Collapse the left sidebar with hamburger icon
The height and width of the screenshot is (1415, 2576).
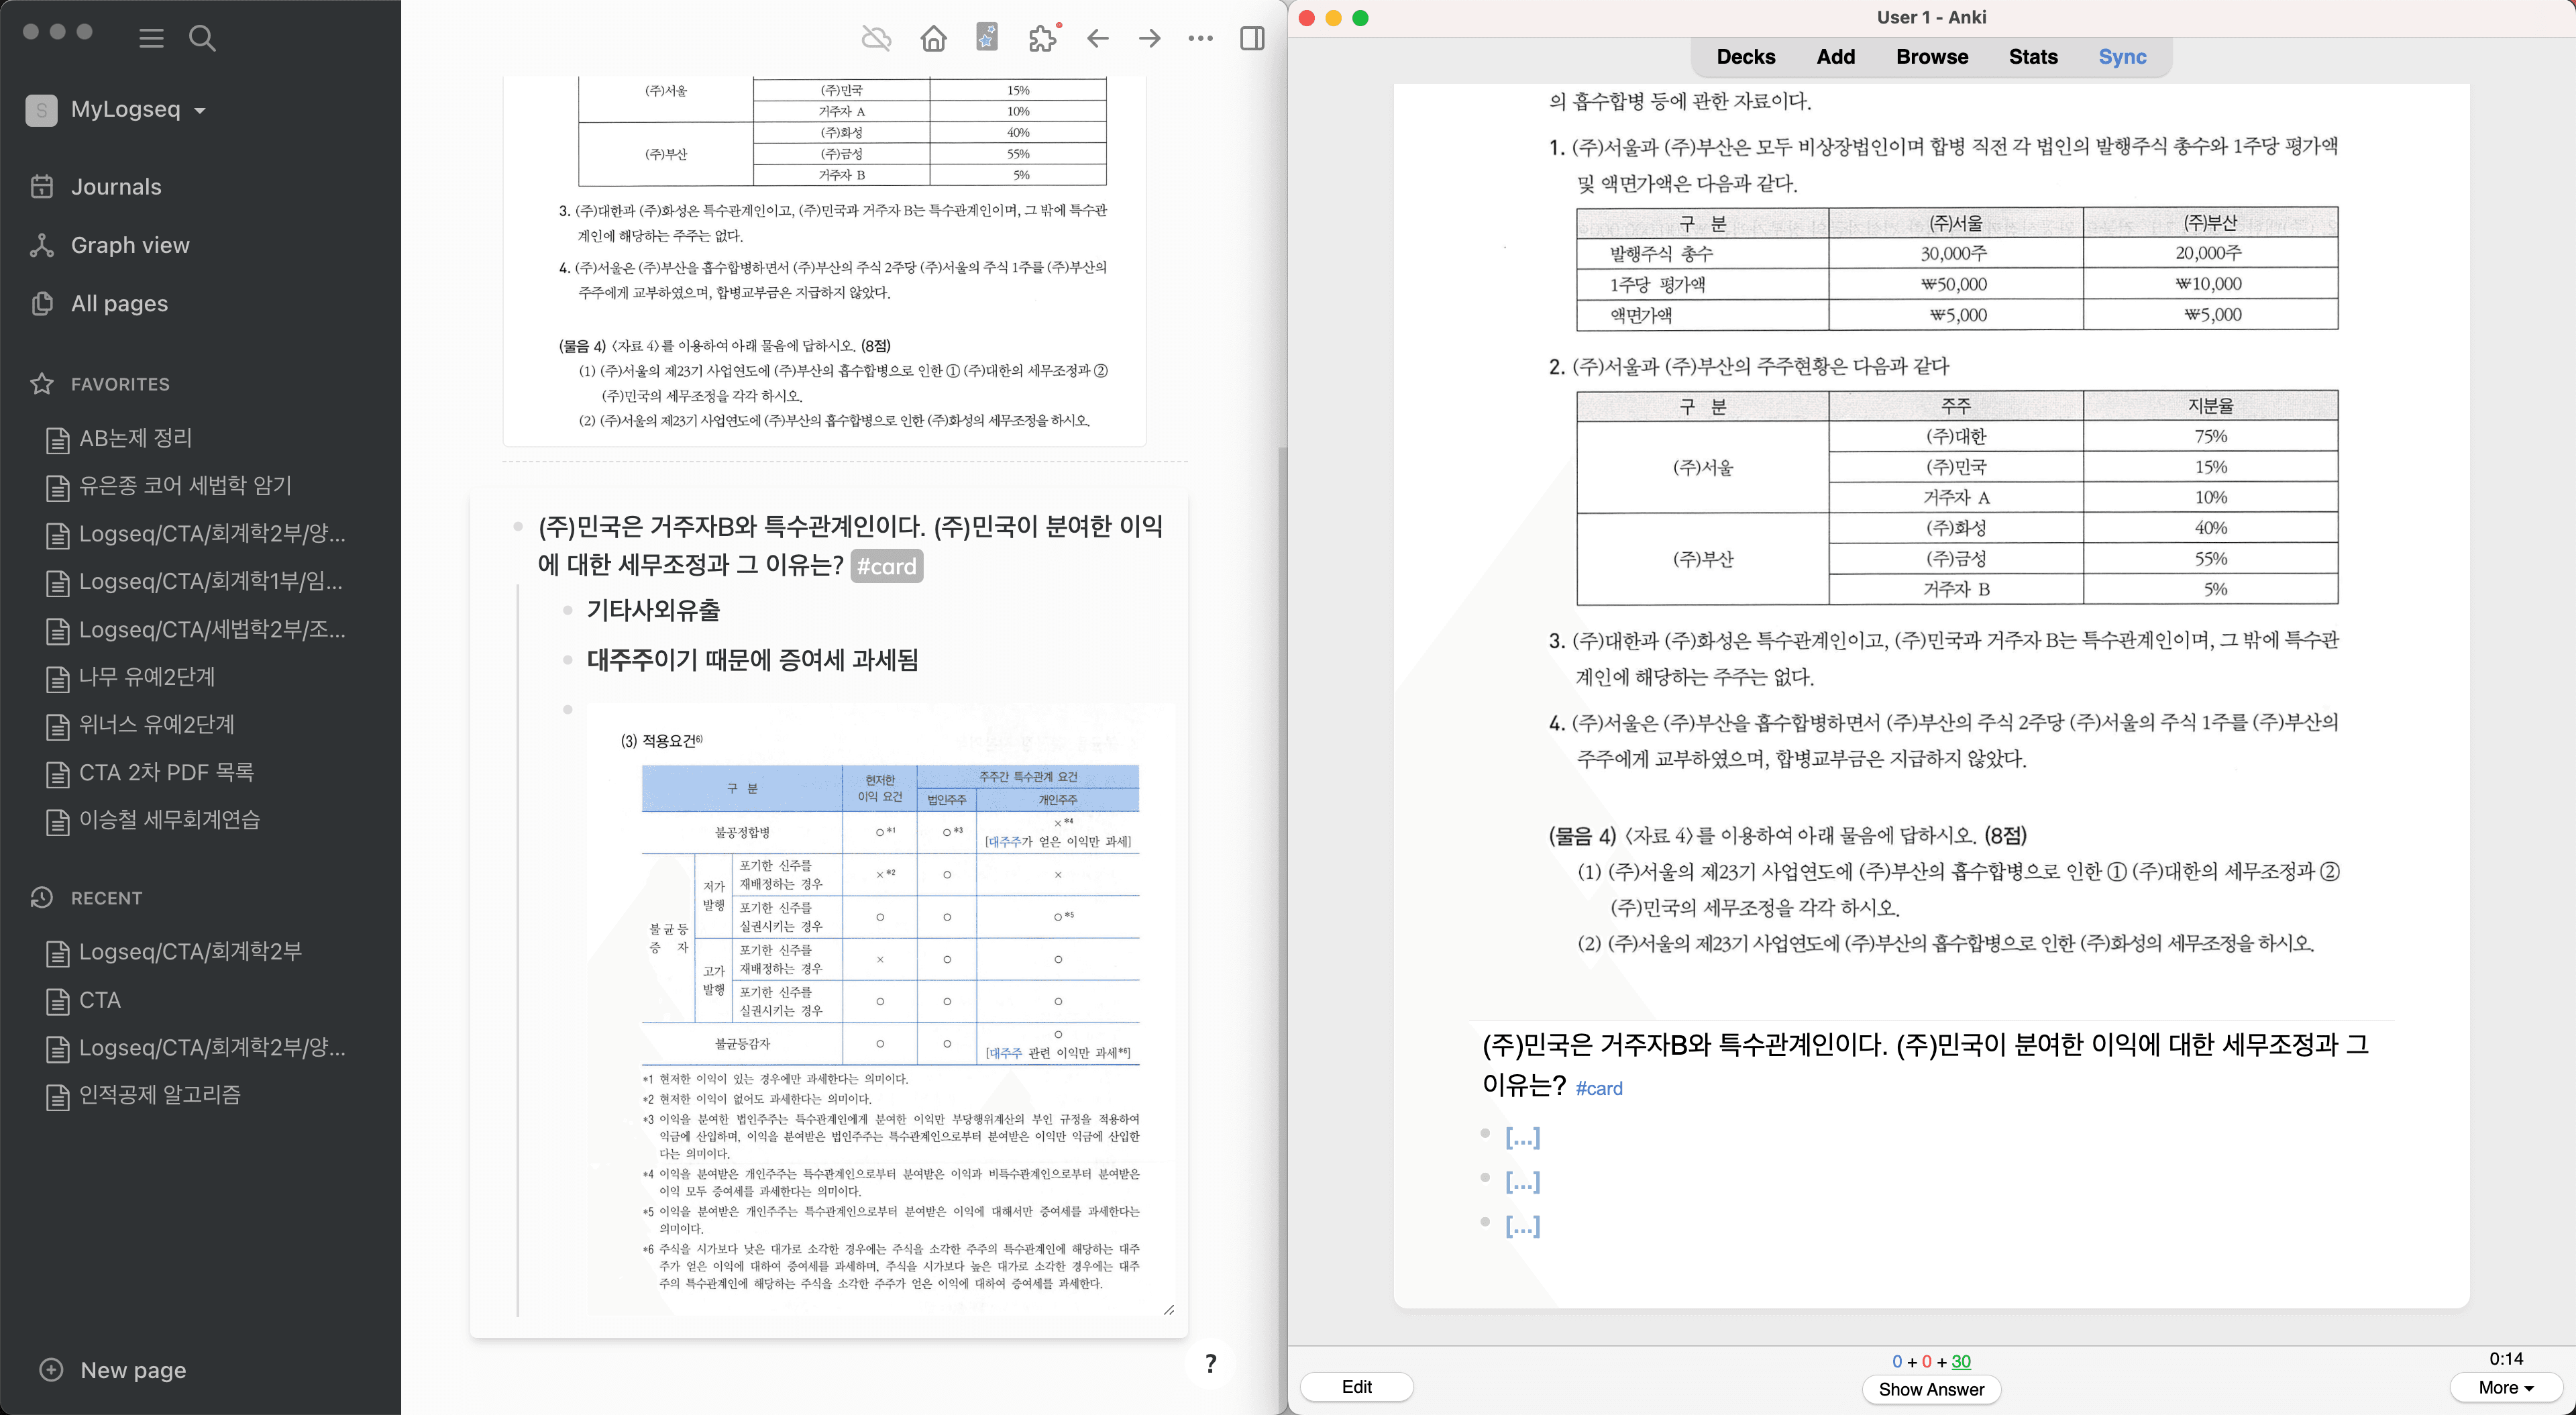point(151,38)
